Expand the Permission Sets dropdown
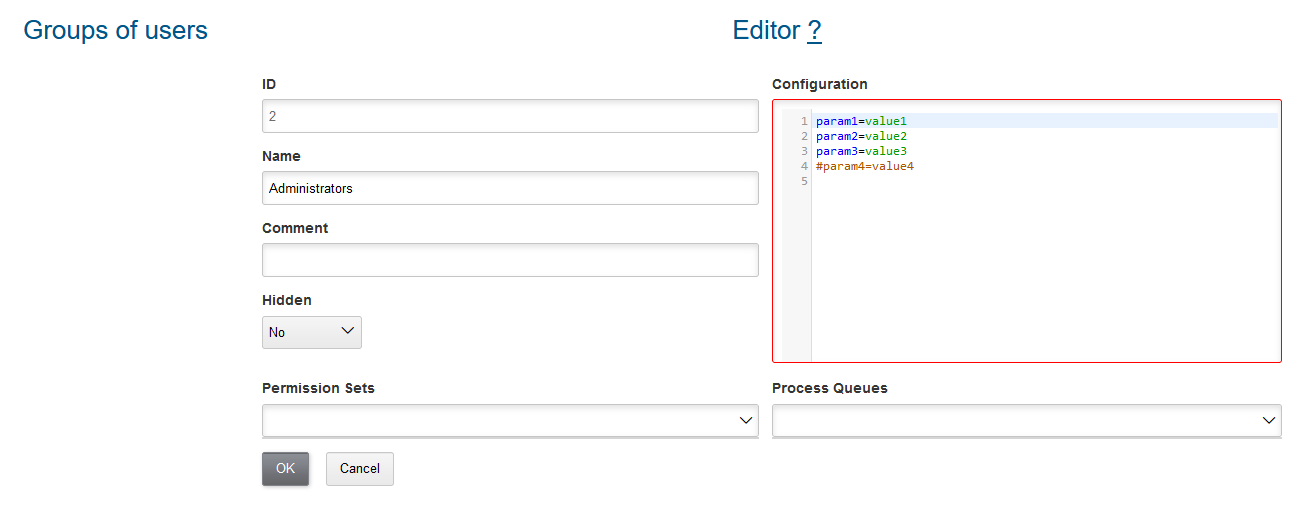The width and height of the screenshot is (1311, 511). (510, 421)
